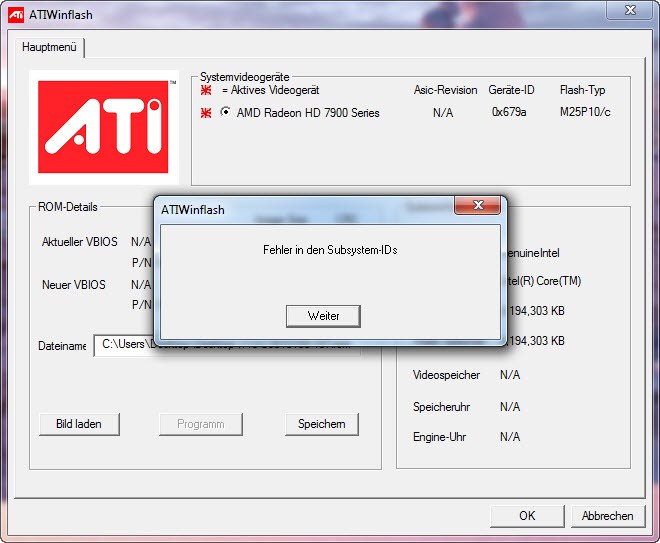This screenshot has height=543, width=660.
Task: Click the greyed-out Programm button
Action: [x=201, y=424]
